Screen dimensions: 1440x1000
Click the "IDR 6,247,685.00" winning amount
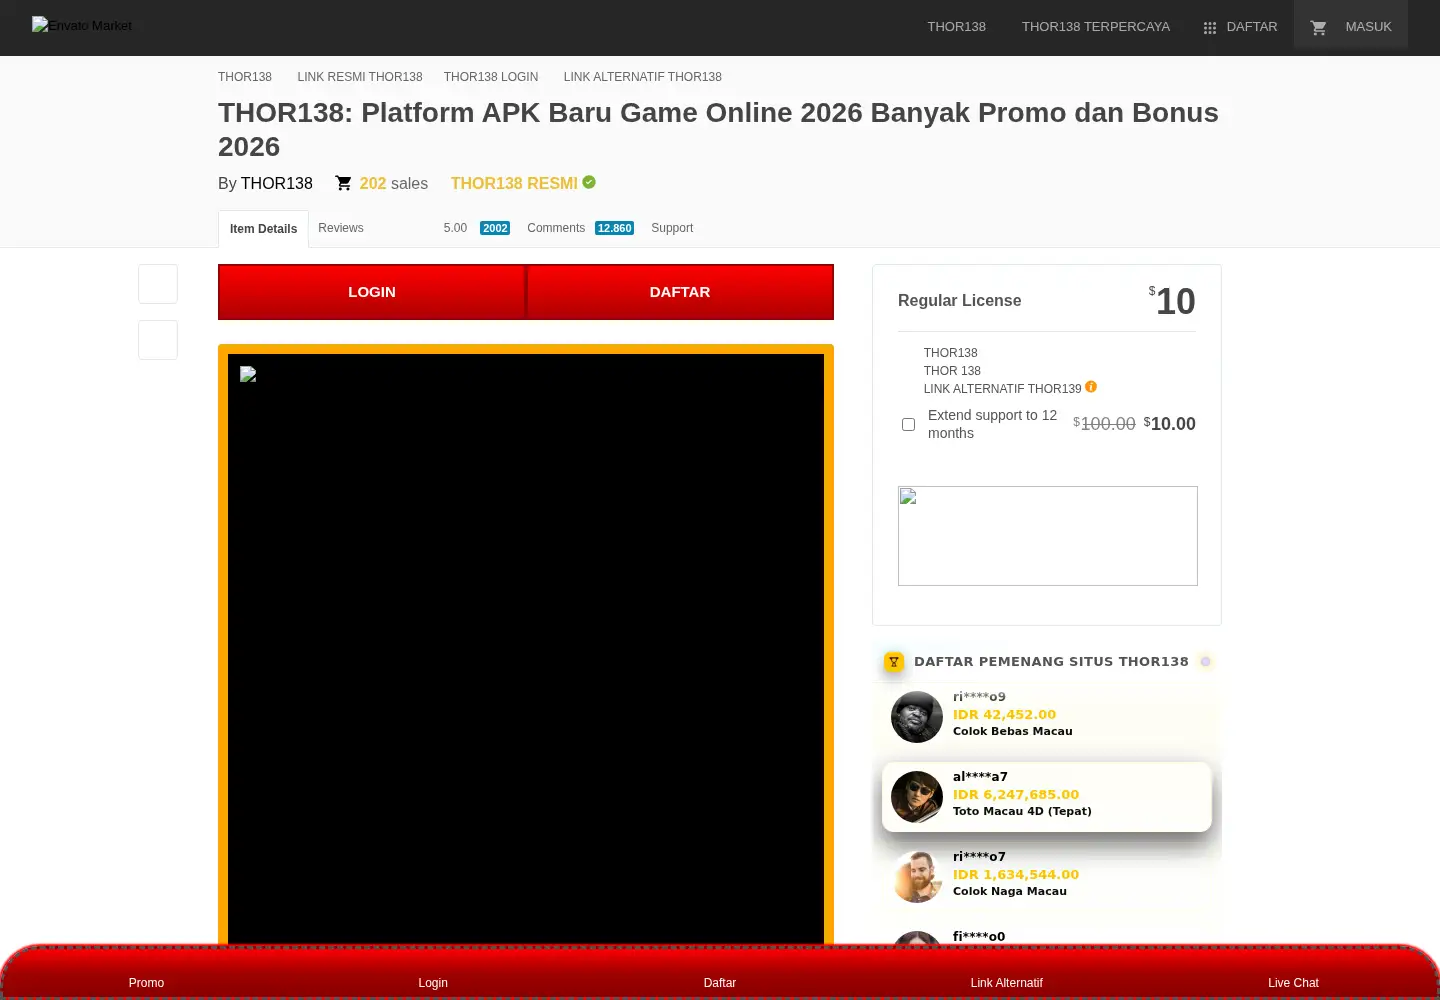tap(1016, 795)
